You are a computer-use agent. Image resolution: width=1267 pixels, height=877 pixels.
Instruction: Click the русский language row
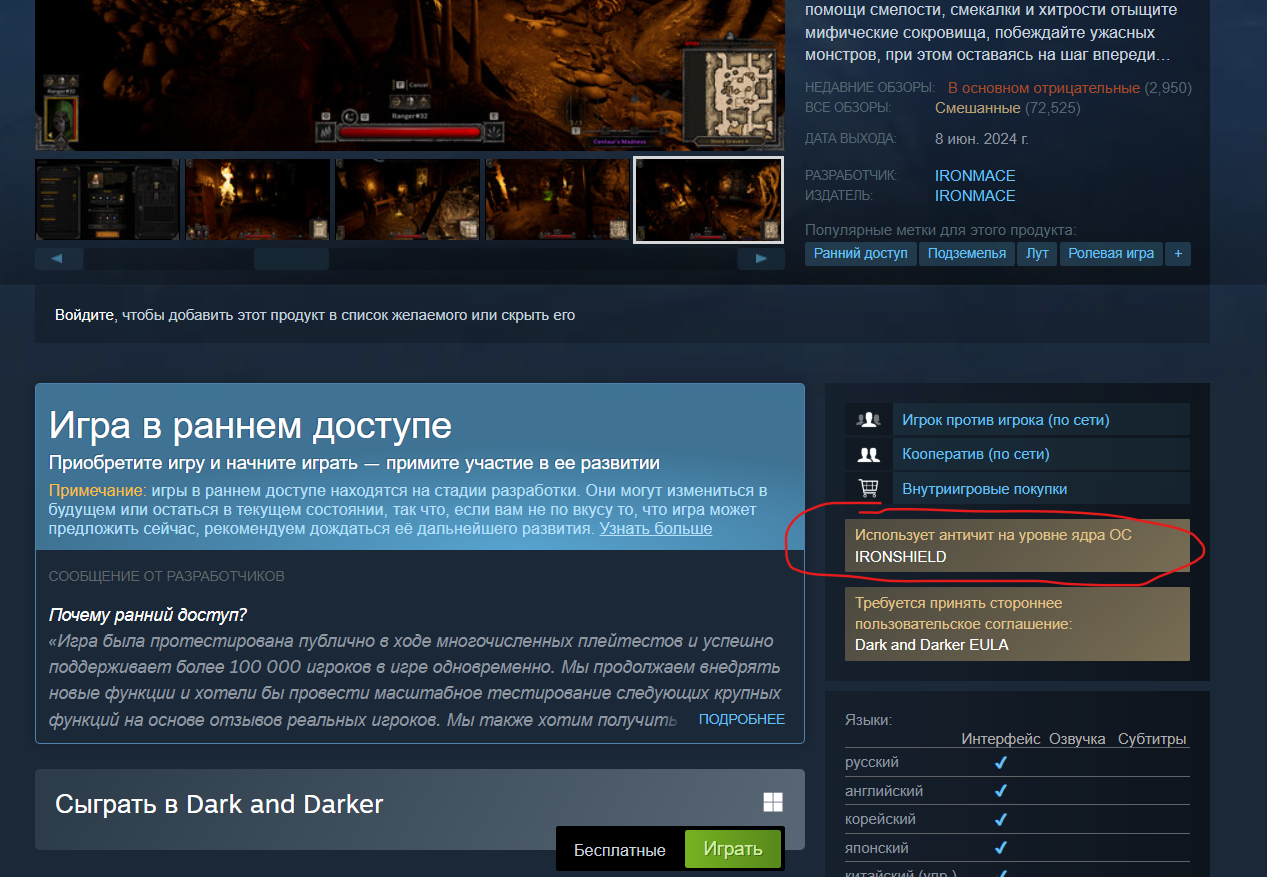coord(1017,762)
